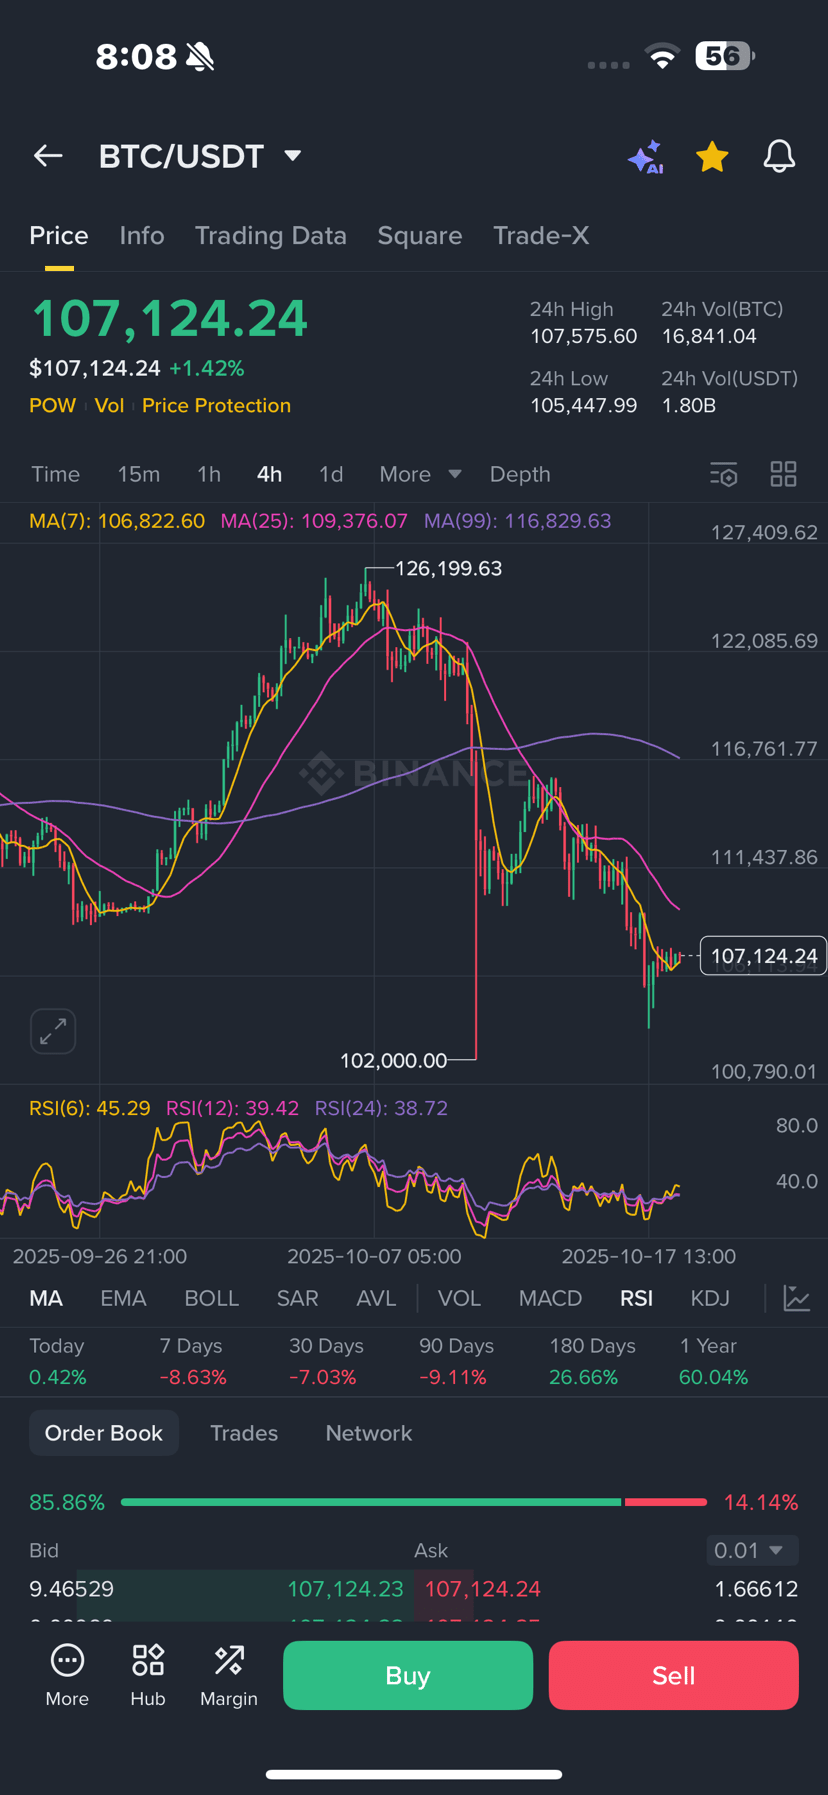Toggle the EMA indicator

tap(123, 1298)
